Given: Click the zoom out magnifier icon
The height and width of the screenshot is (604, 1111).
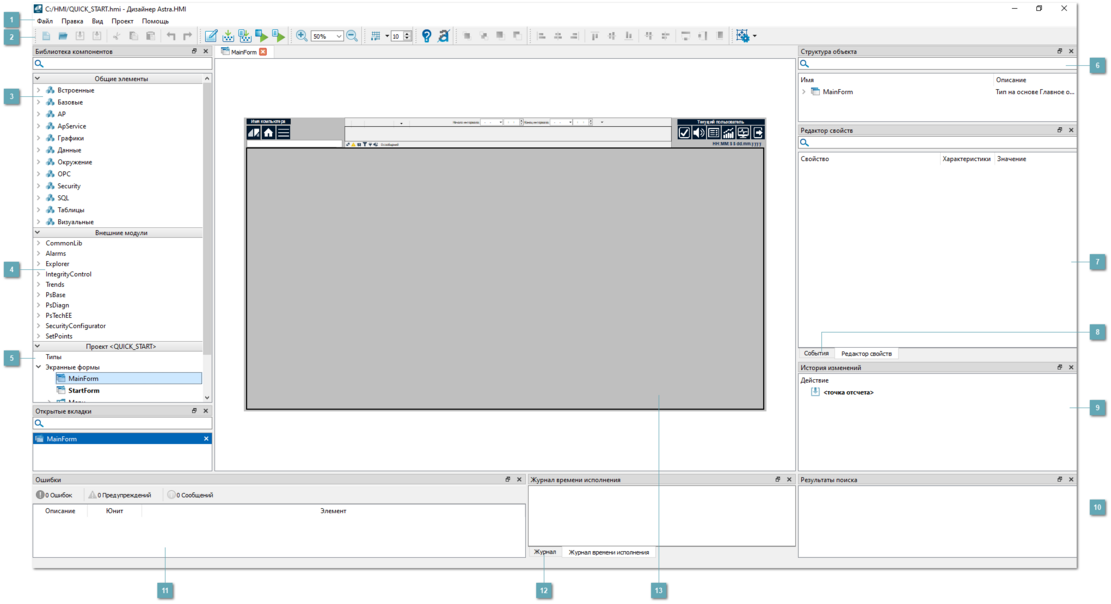Looking at the screenshot, I should point(352,36).
